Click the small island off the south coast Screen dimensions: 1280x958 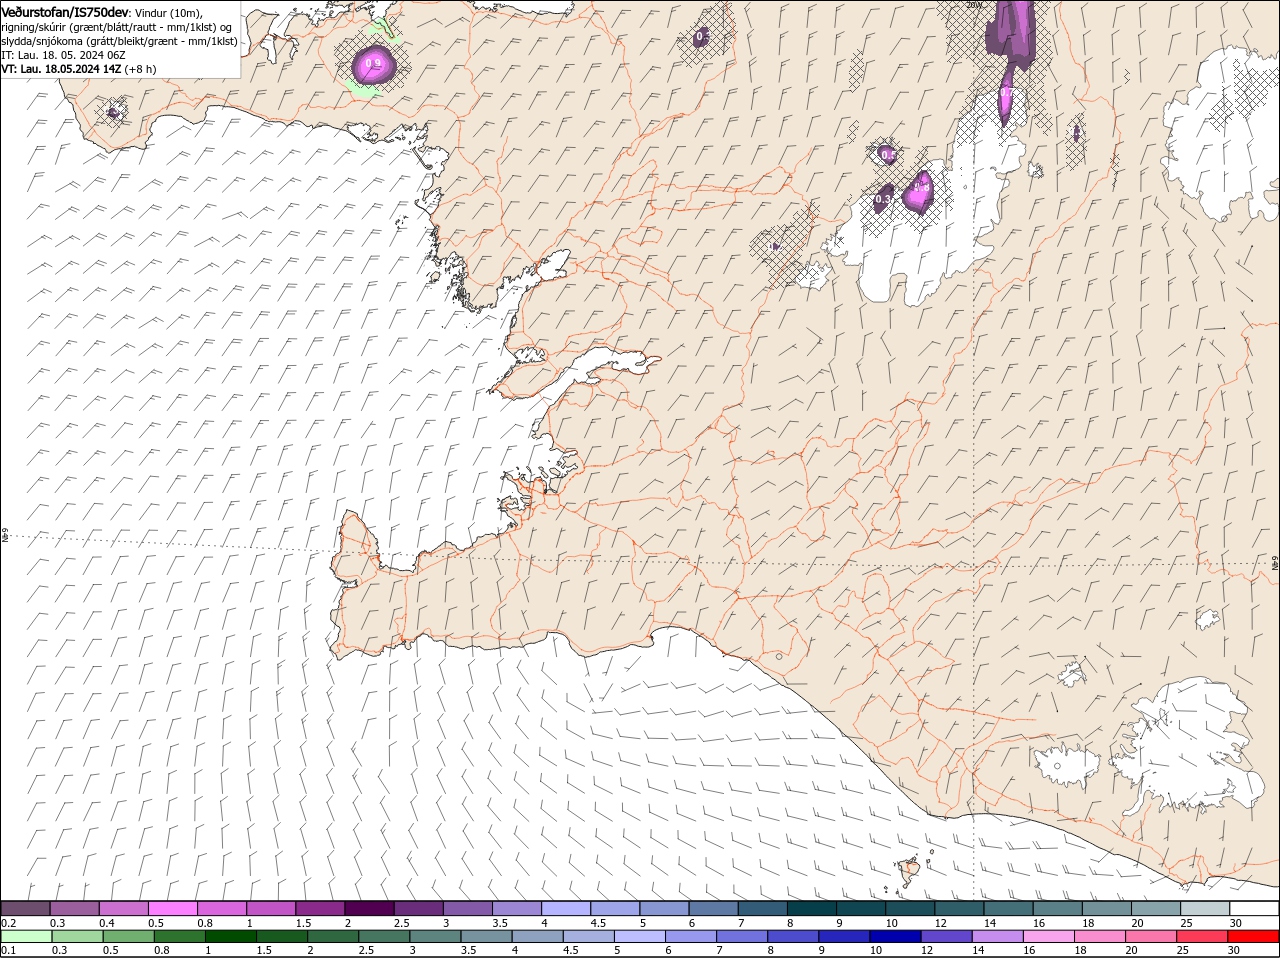[909, 871]
